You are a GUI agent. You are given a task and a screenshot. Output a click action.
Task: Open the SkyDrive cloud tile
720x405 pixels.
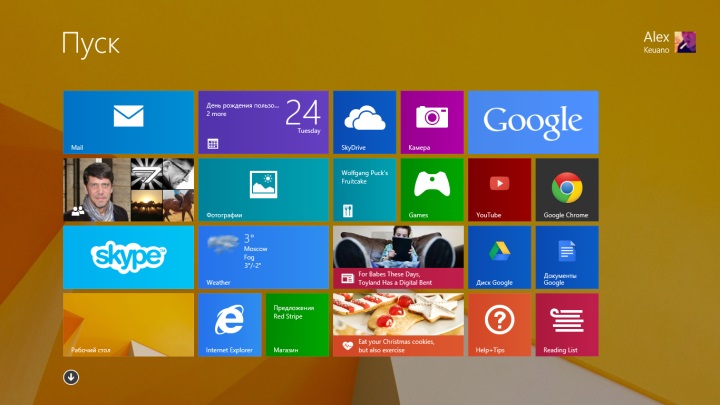(x=364, y=122)
